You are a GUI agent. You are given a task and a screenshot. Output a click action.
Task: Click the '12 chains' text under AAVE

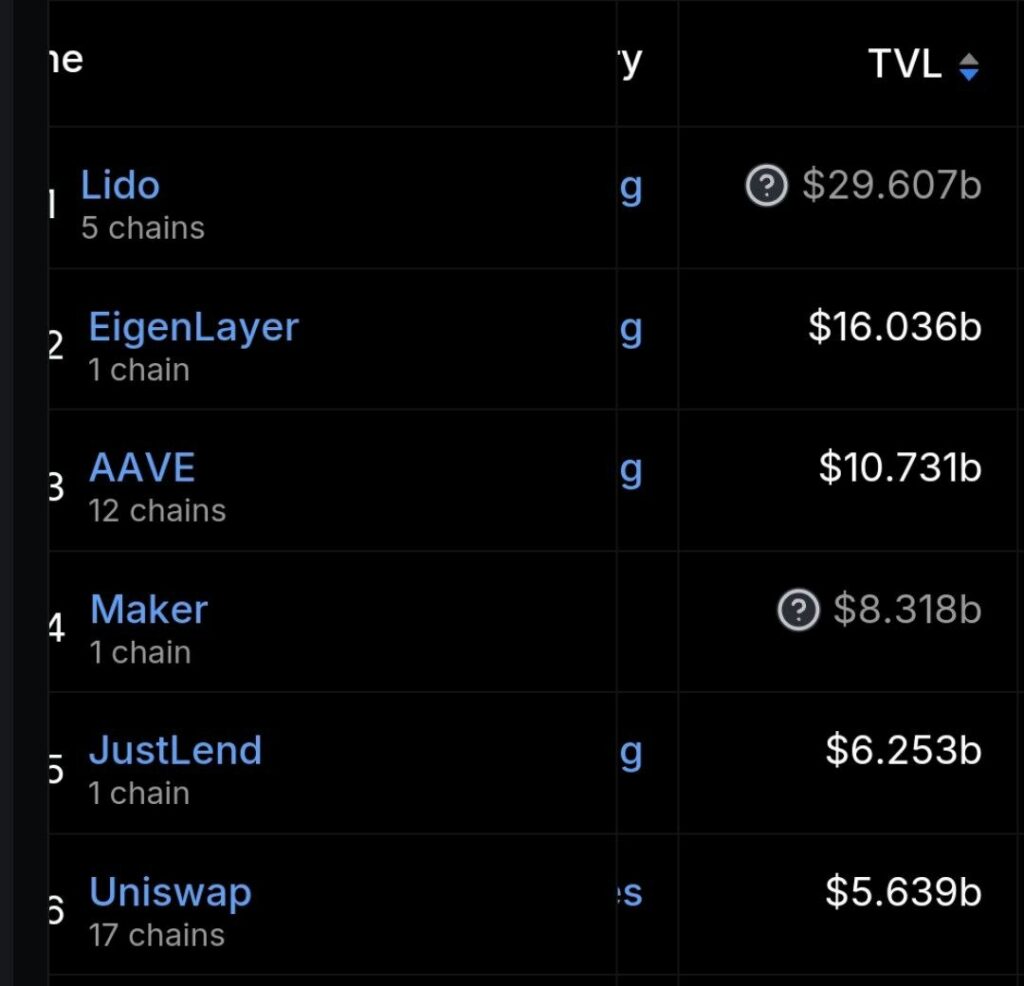point(157,511)
